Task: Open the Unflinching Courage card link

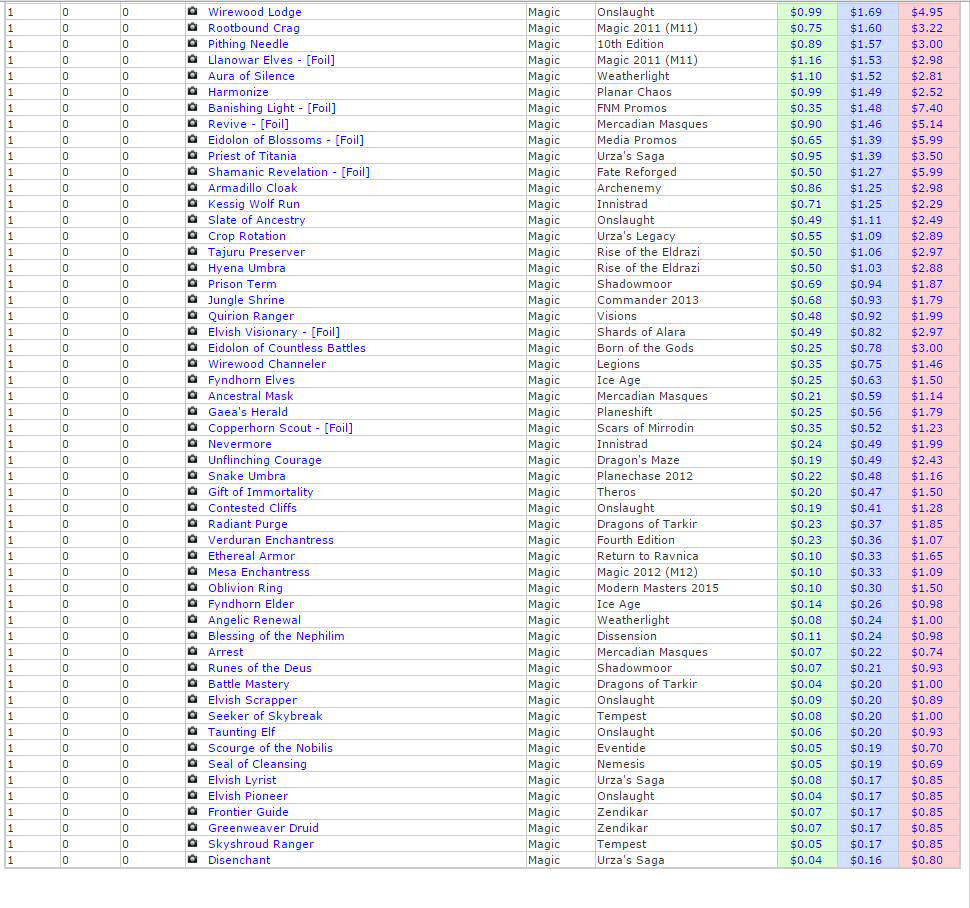Action: coord(265,460)
